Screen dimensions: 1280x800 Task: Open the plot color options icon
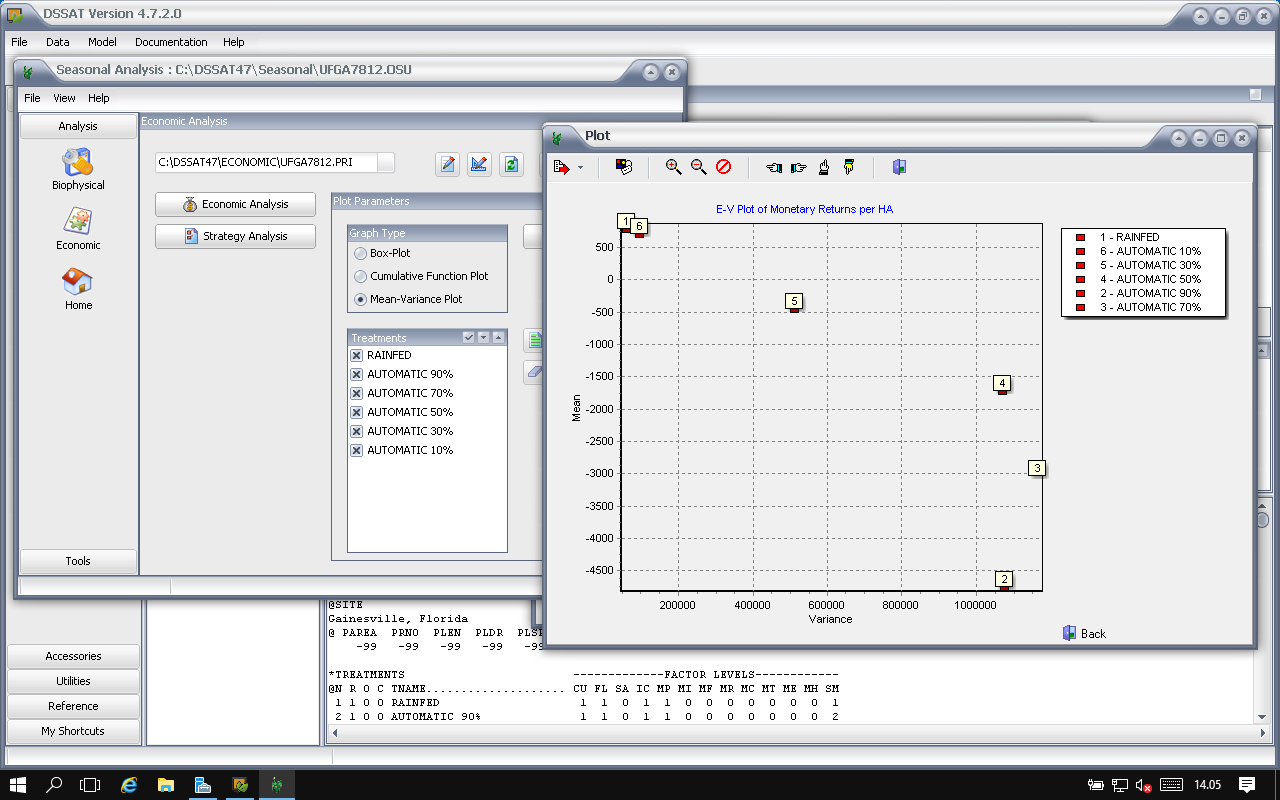tap(623, 167)
